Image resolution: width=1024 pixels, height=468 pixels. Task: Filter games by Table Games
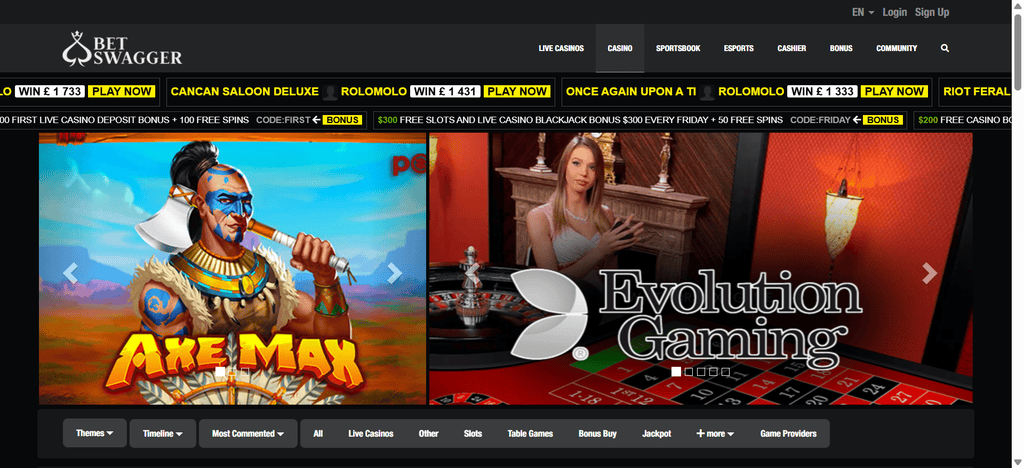point(530,433)
